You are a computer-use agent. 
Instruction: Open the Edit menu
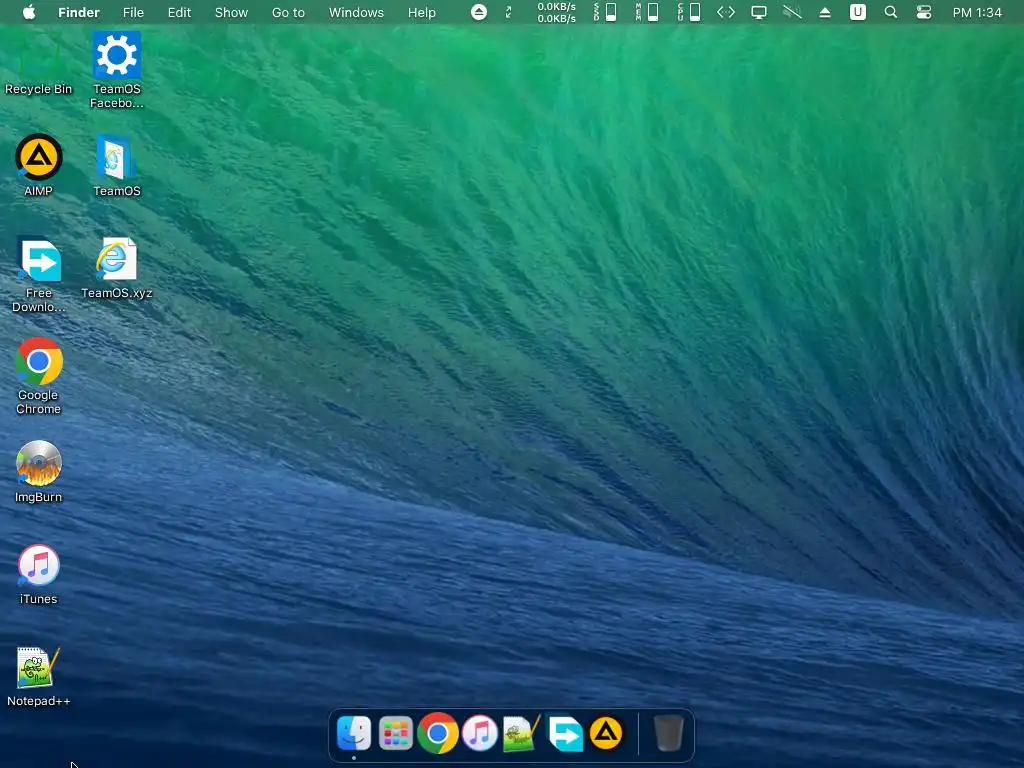(179, 12)
